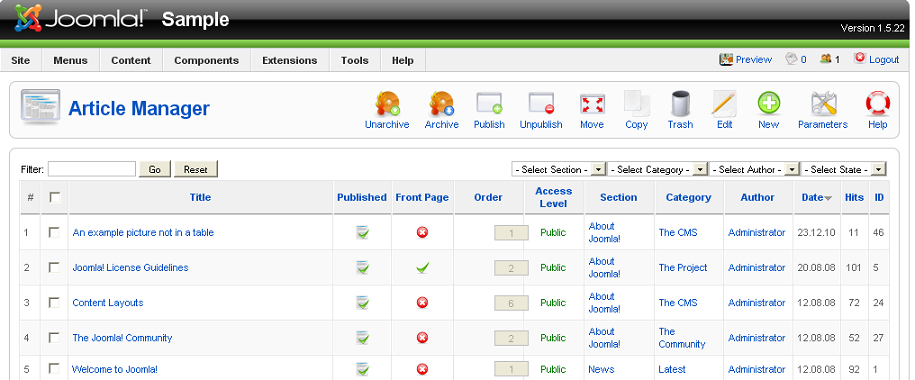Click Administrator author of Welcome to Joomla!
This screenshot has width=915, height=380.
pyautogui.click(x=757, y=369)
